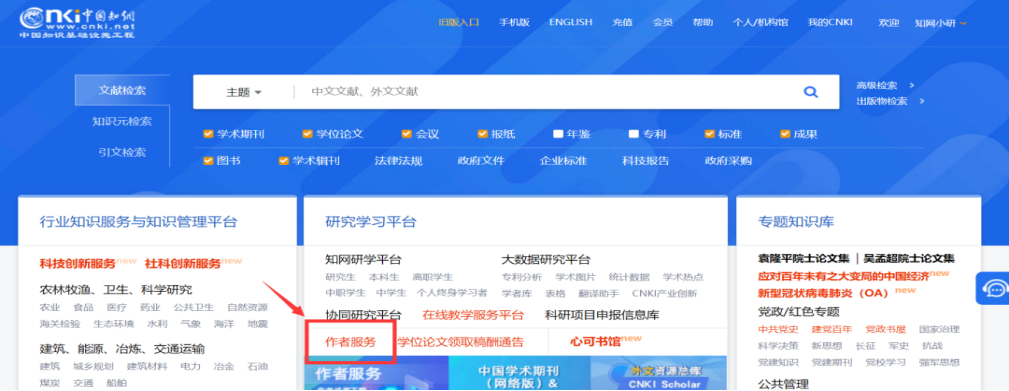This screenshot has height=391, width=1009.
Task: Open 我的CNKI in top menu
Action: [x=830, y=22]
